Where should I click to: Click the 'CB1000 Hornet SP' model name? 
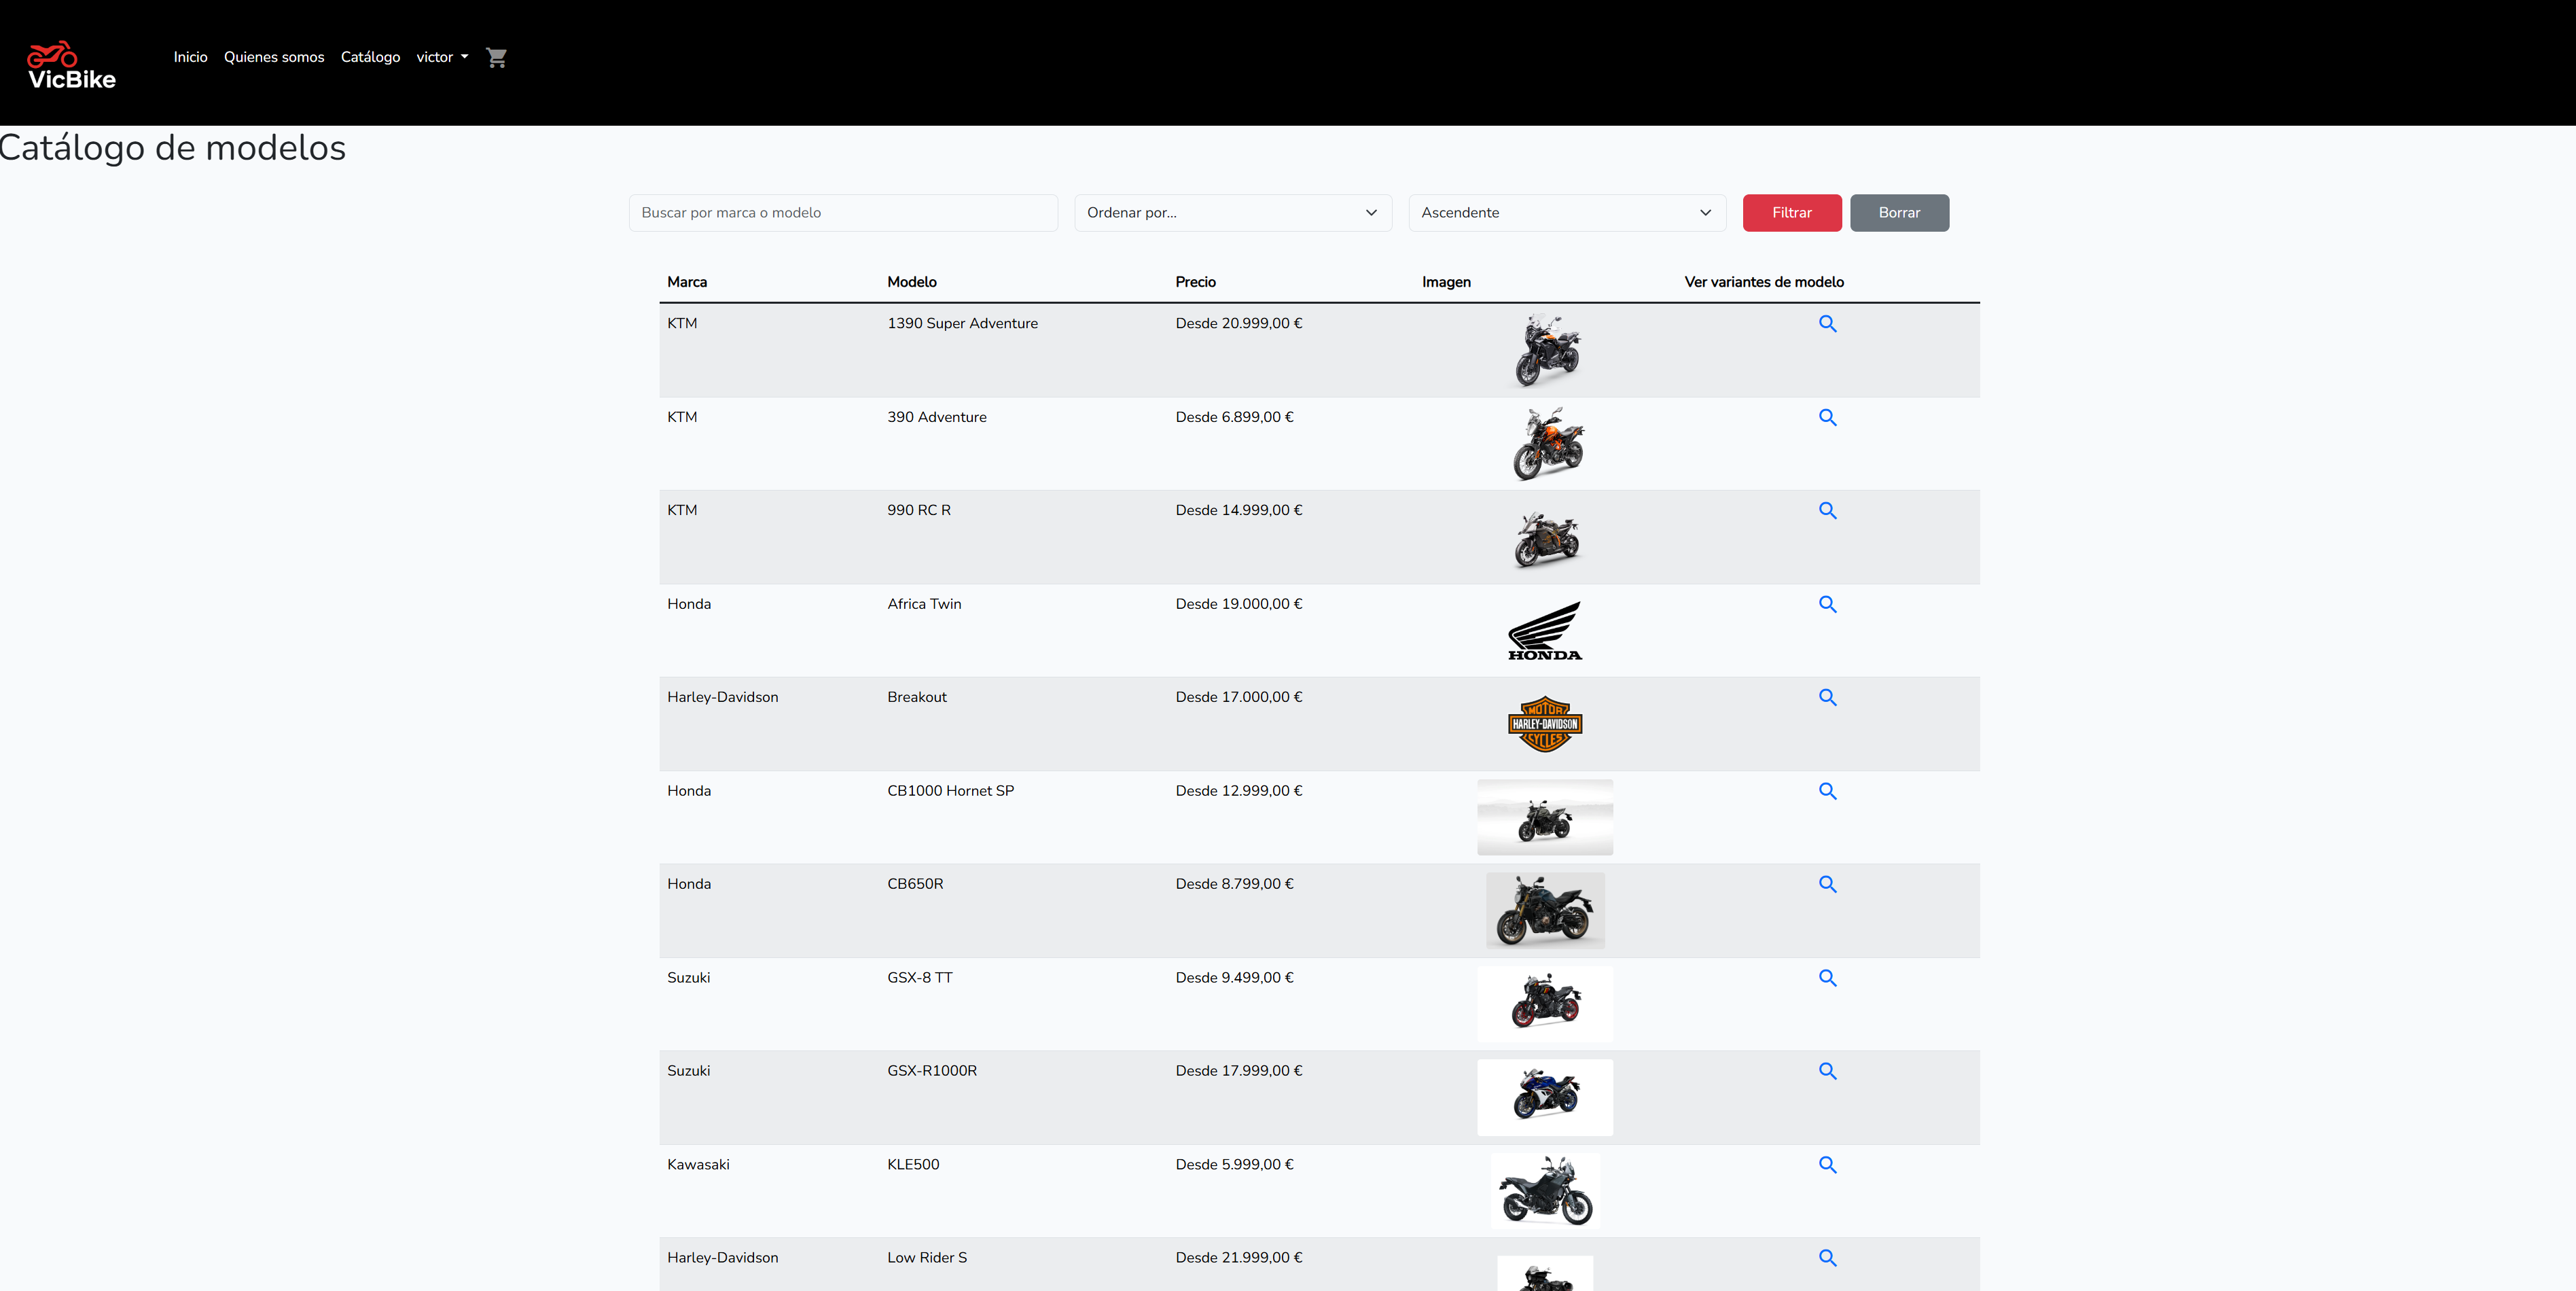point(950,791)
